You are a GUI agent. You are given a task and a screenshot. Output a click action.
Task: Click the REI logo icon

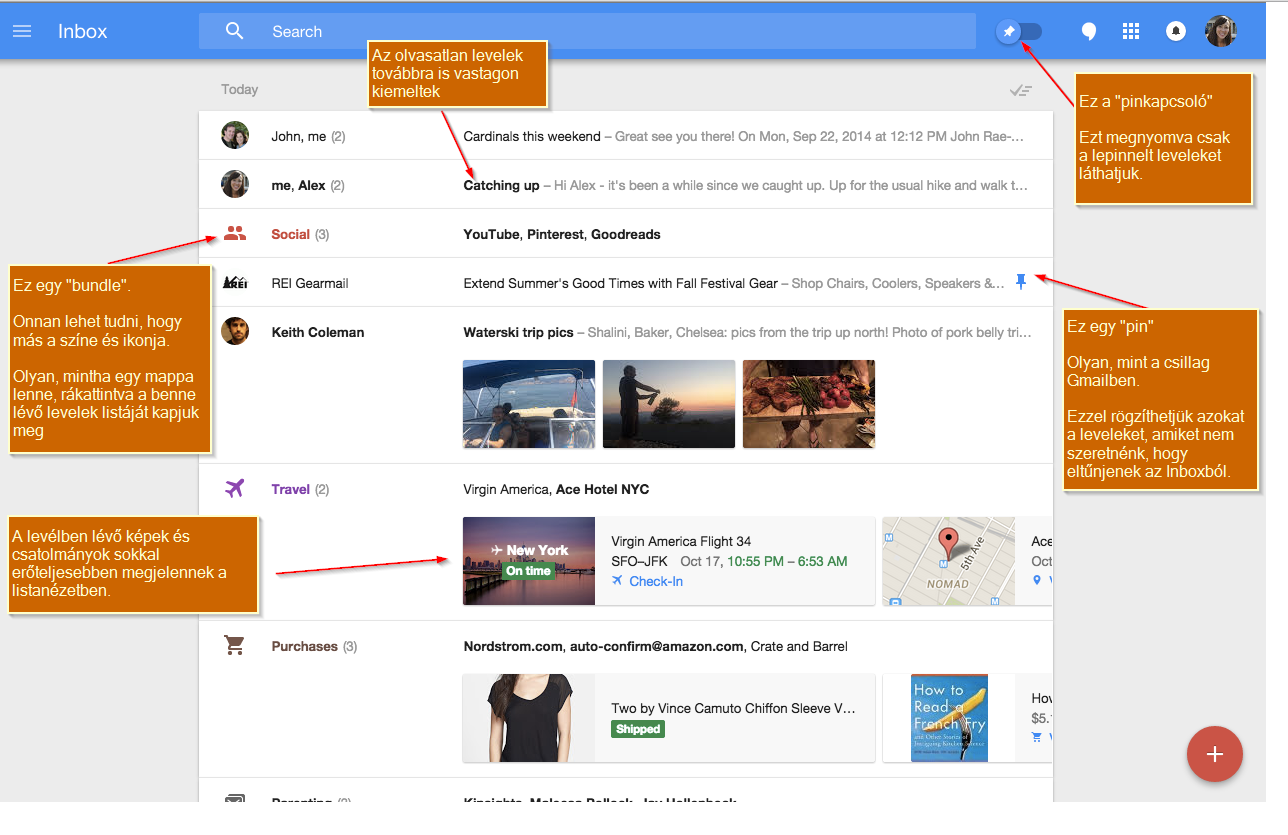pyautogui.click(x=235, y=283)
